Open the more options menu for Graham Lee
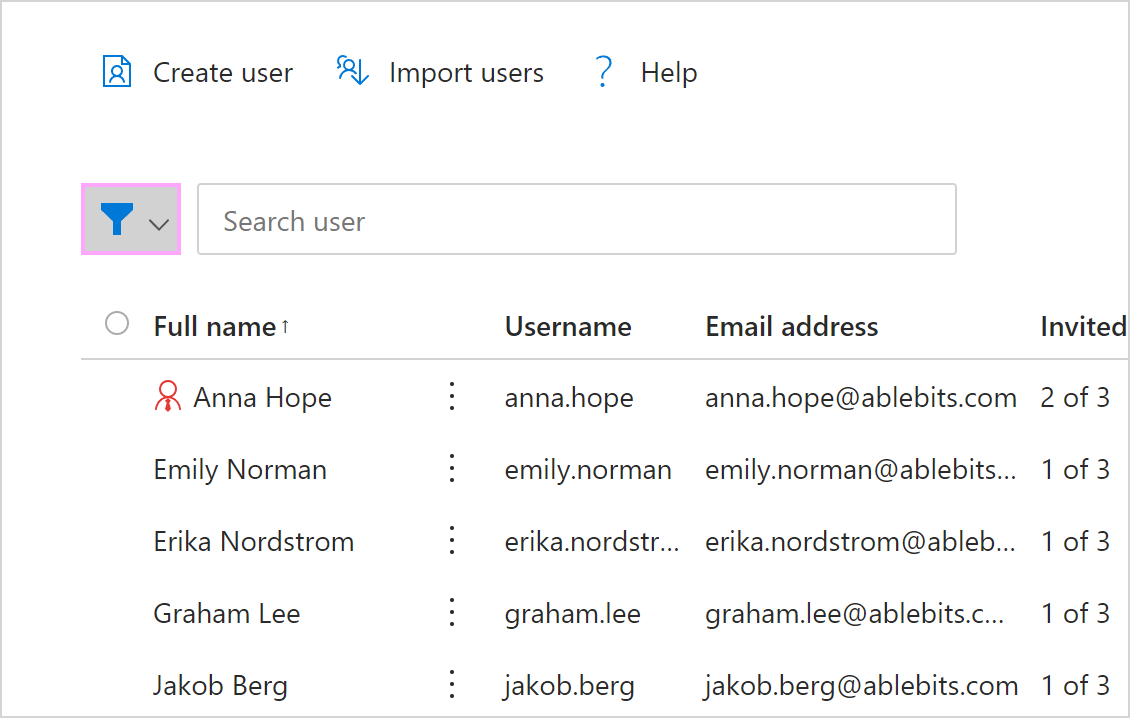Screen dimensions: 1130x718 coord(452,613)
